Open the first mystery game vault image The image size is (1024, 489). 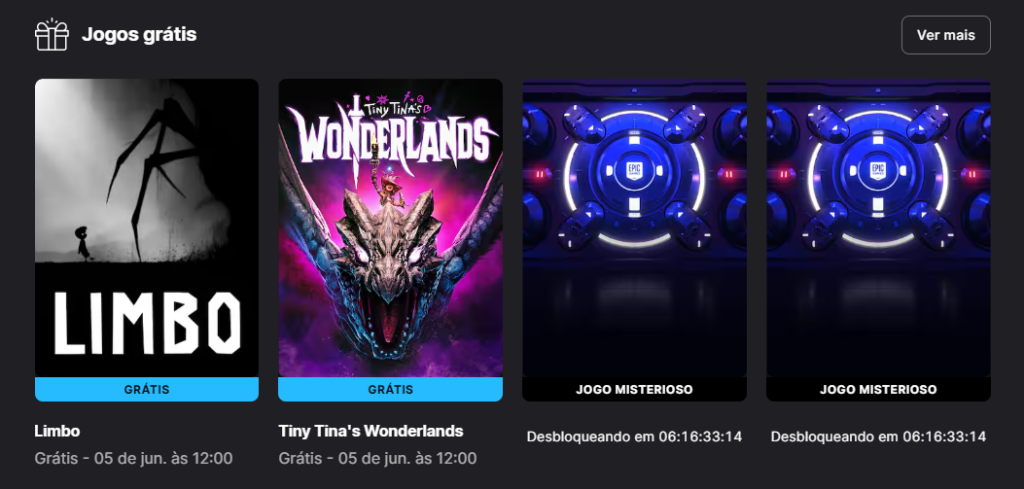point(634,228)
